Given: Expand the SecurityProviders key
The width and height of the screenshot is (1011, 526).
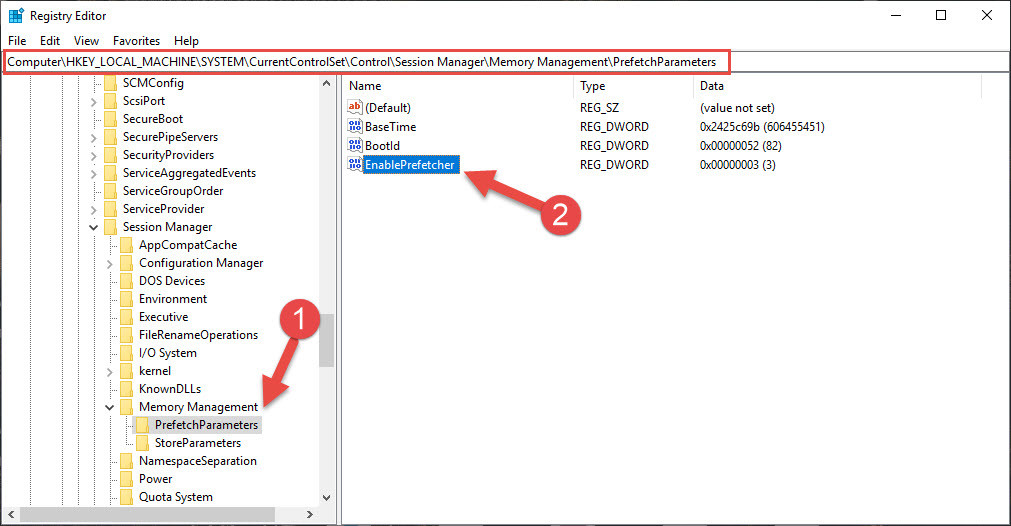Looking at the screenshot, I should pos(93,155).
